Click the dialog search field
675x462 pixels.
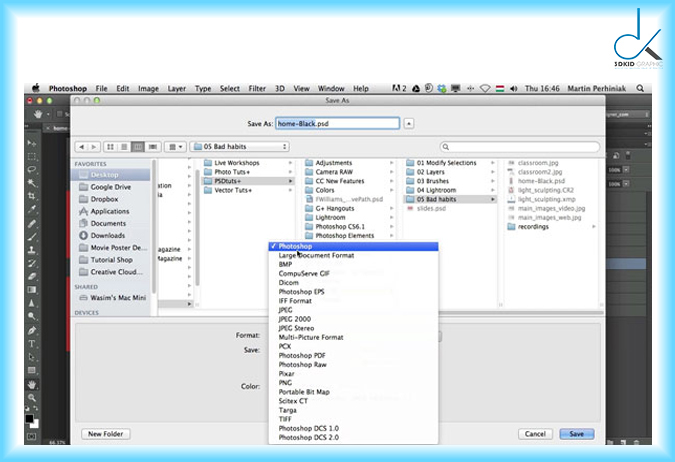[x=520, y=147]
